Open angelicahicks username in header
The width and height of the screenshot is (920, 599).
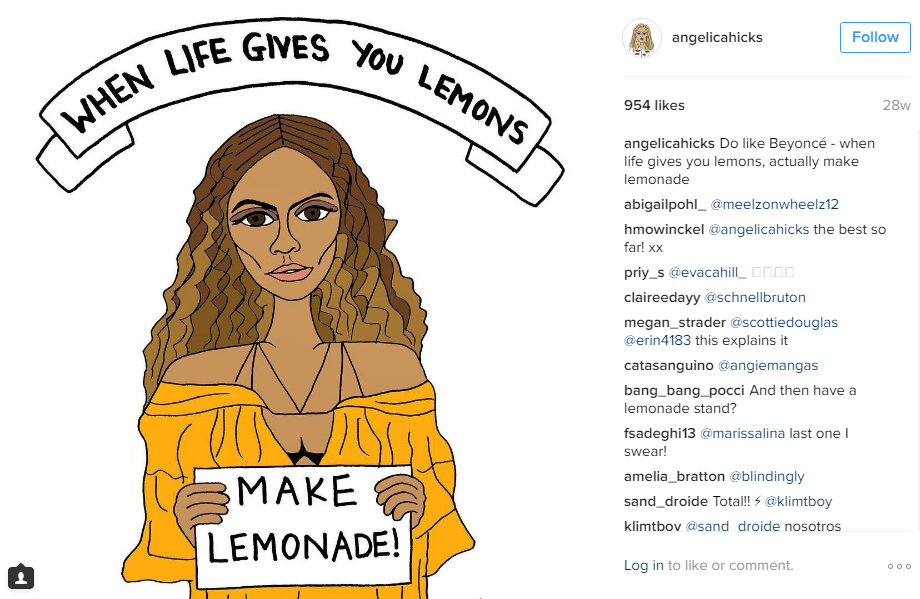pos(717,37)
